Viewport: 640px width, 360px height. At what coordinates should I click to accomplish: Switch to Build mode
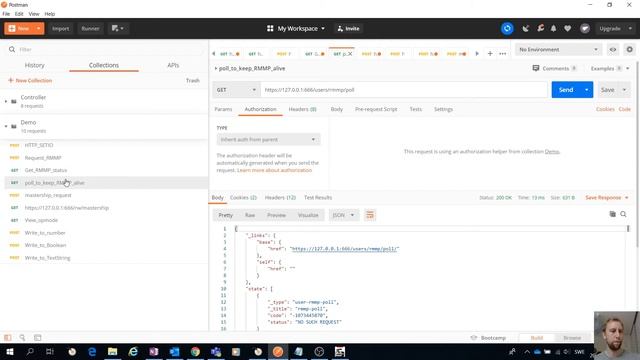[x=536, y=338]
